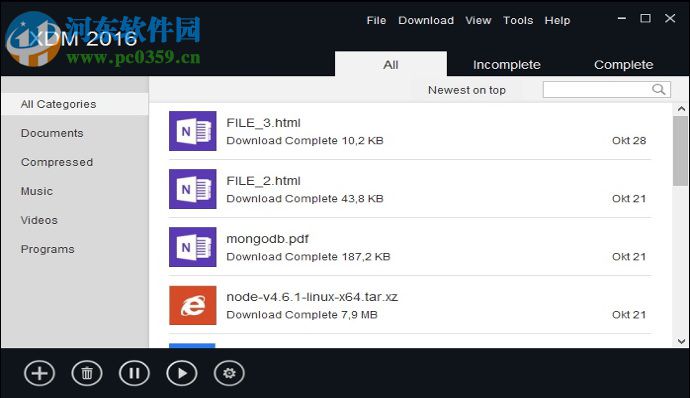
Task: Open the Tools menu
Action: click(x=518, y=20)
